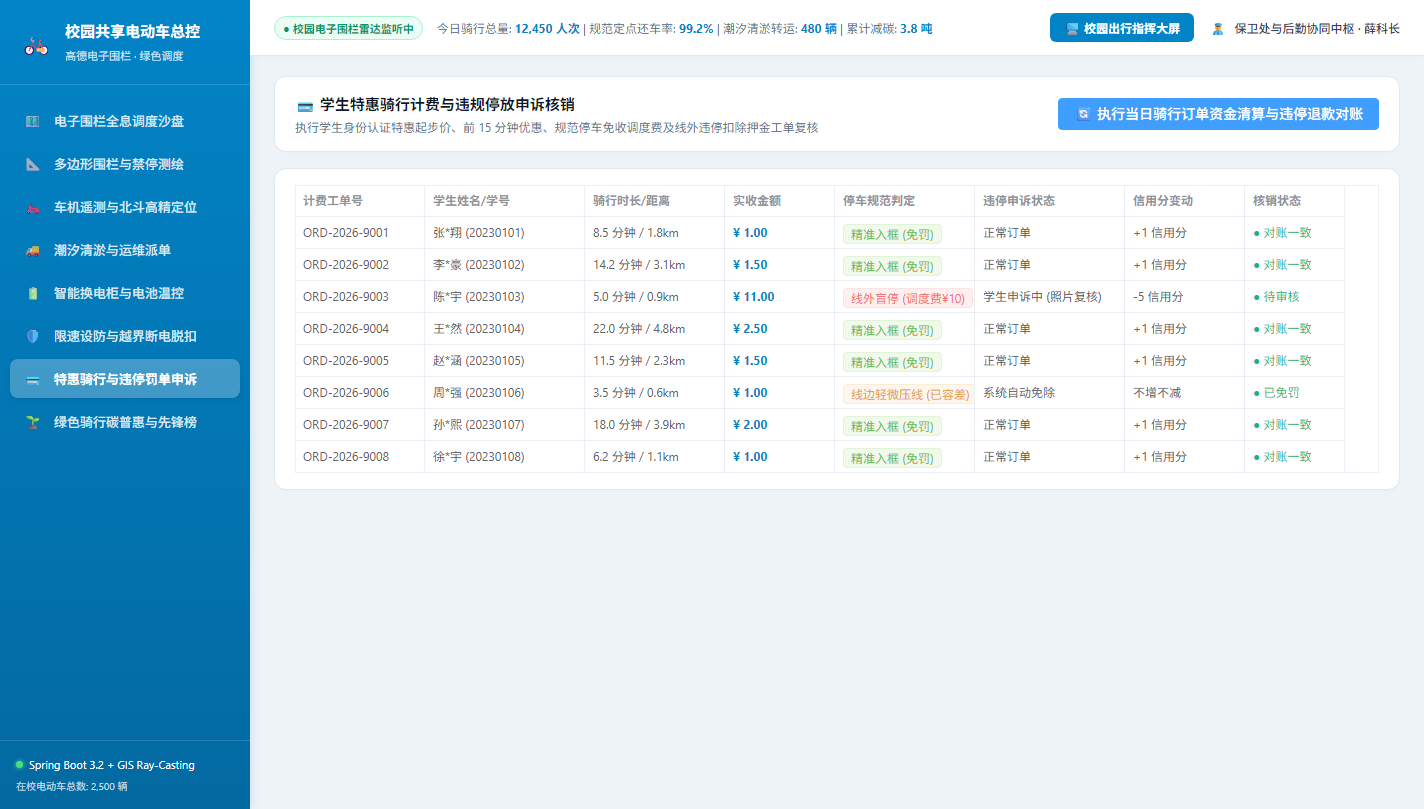Navigate to 限速设防与越界断电脱扣
The image size is (1424, 809).
pyautogui.click(x=125, y=336)
